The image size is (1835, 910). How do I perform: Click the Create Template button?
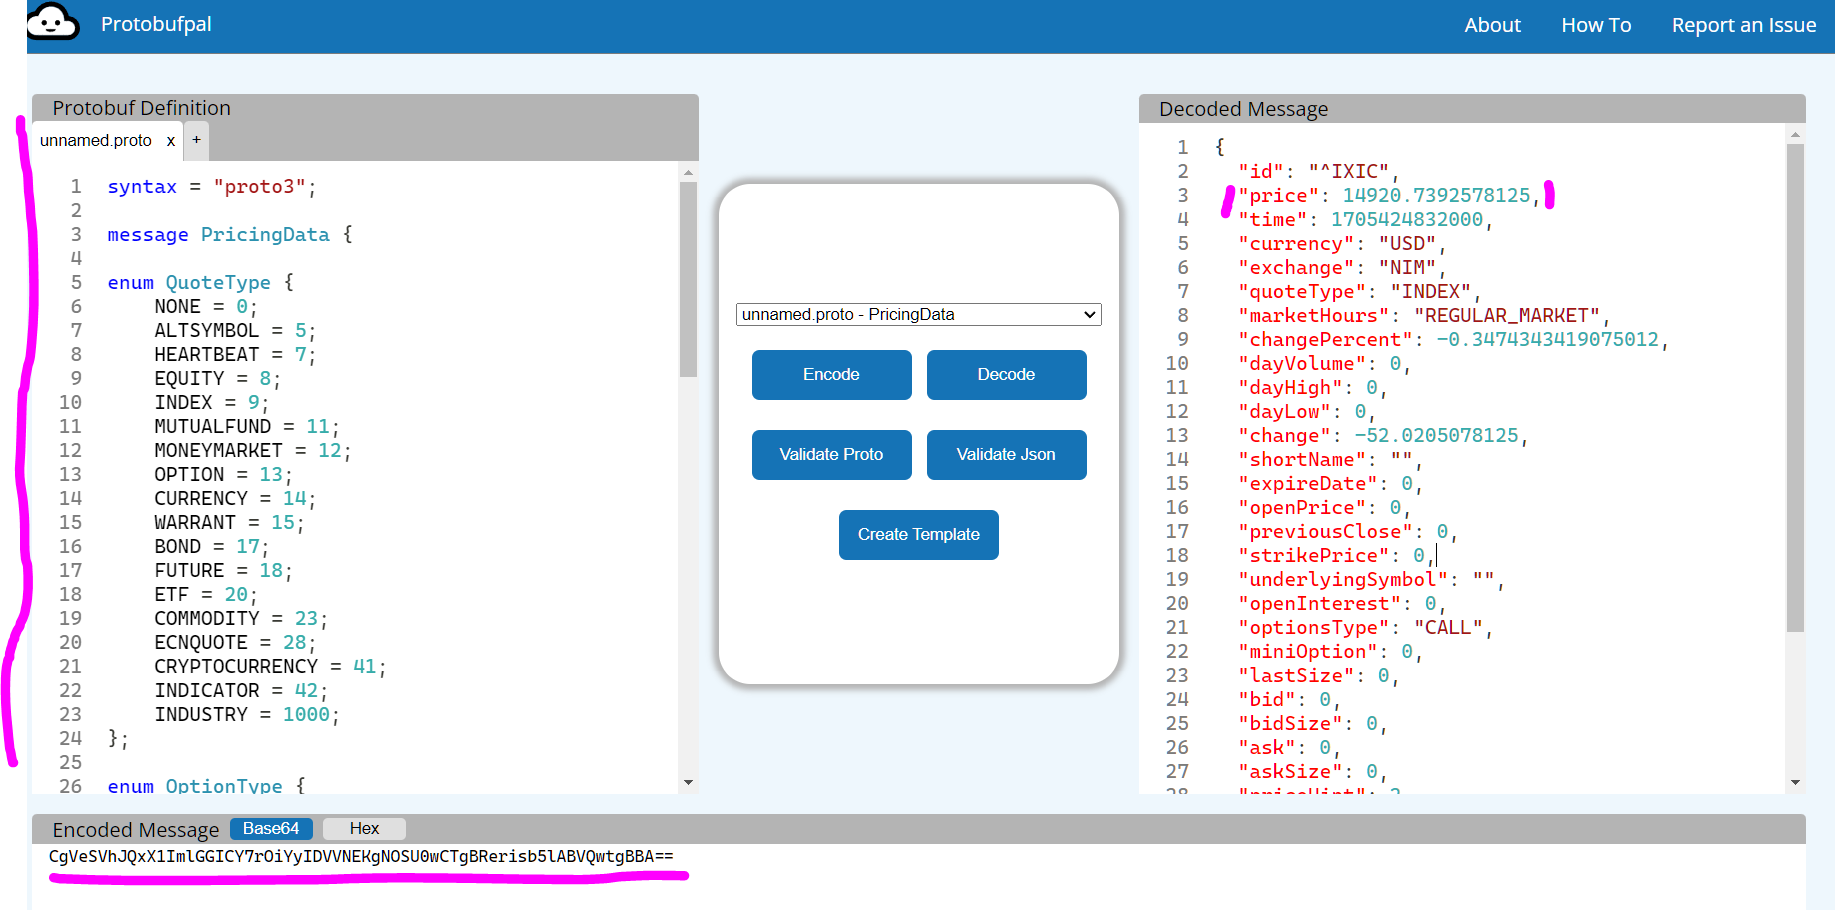pos(918,535)
